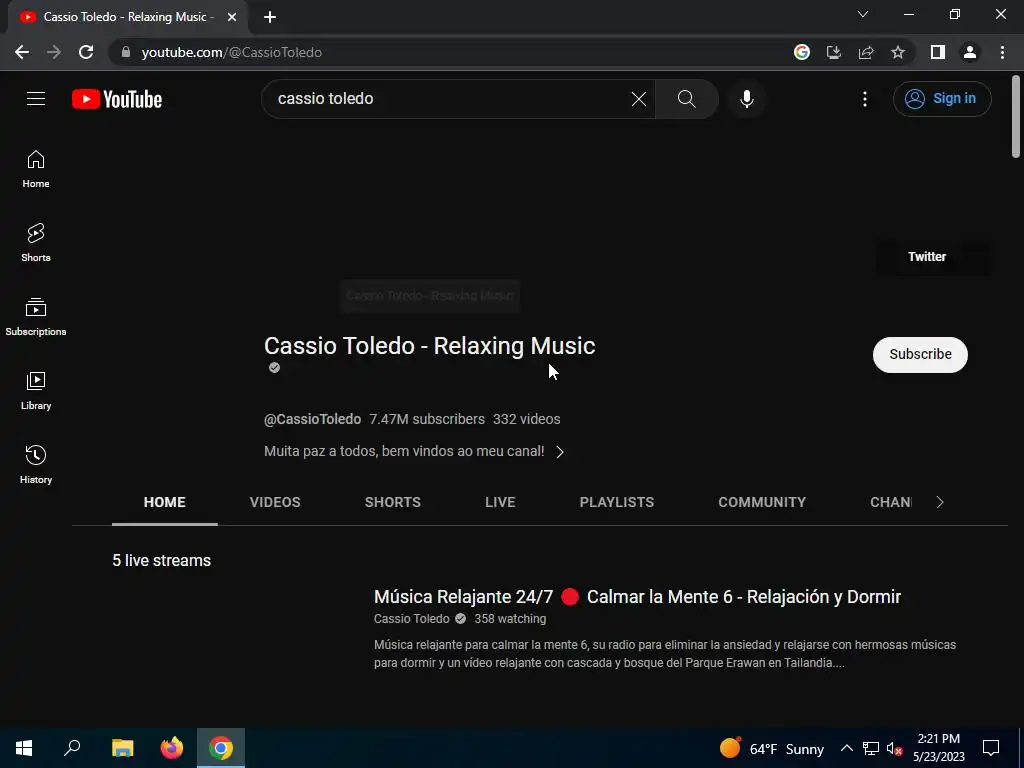View site info via the lock icon

(126, 52)
